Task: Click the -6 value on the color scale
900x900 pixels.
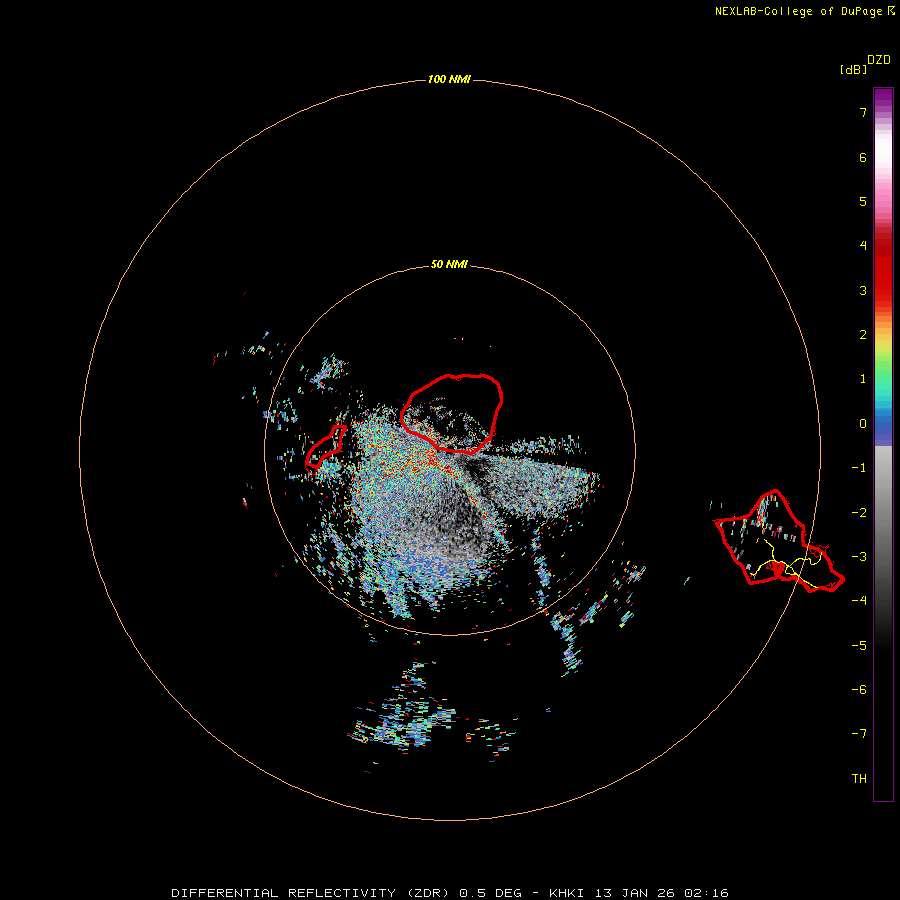Action: click(x=859, y=690)
